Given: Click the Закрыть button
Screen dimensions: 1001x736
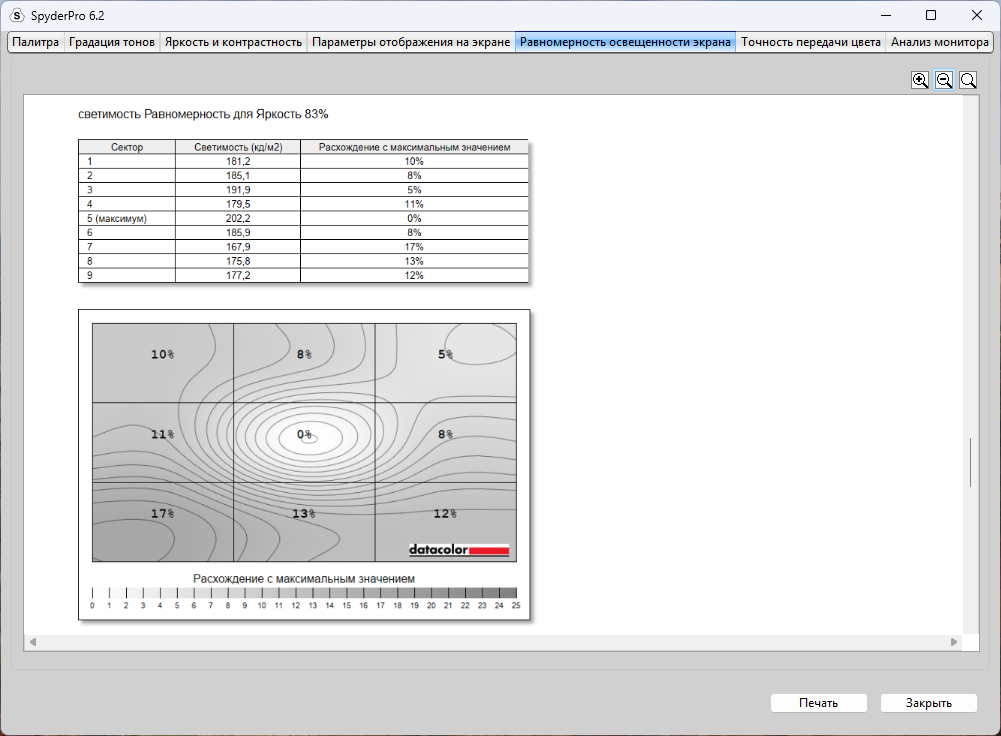Looking at the screenshot, I should (929, 703).
